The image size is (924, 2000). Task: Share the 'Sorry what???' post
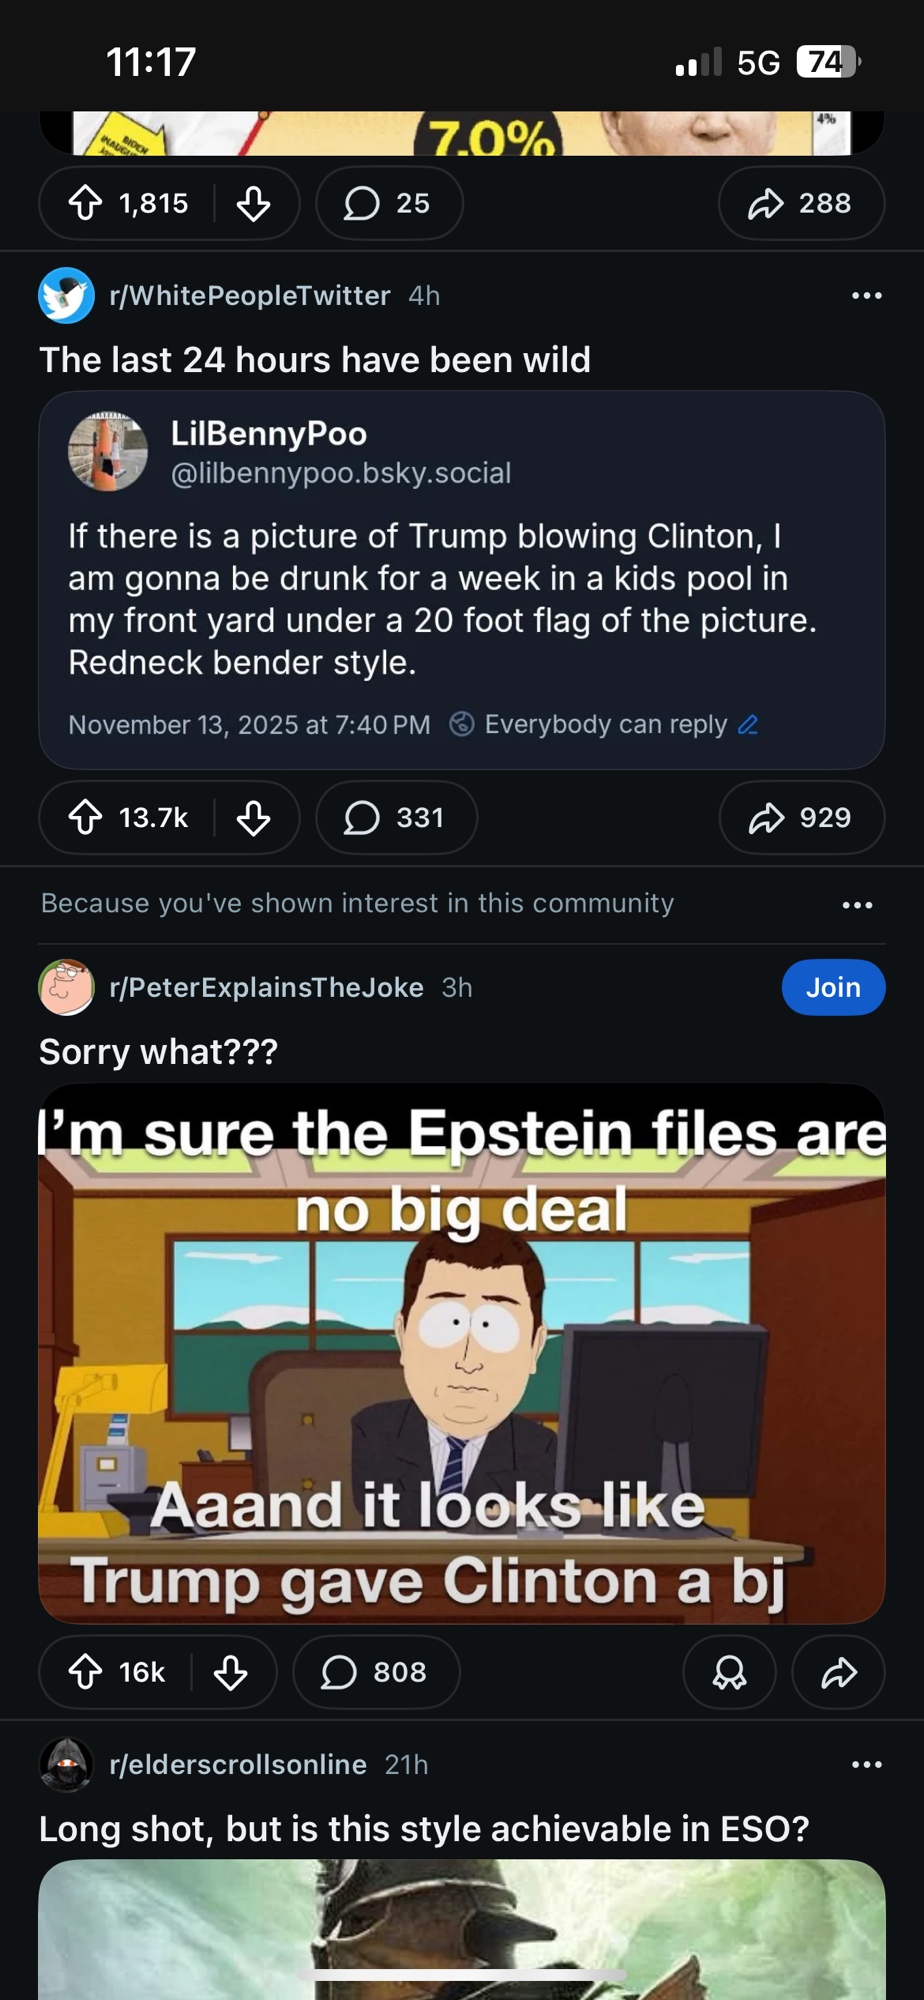pos(838,1672)
